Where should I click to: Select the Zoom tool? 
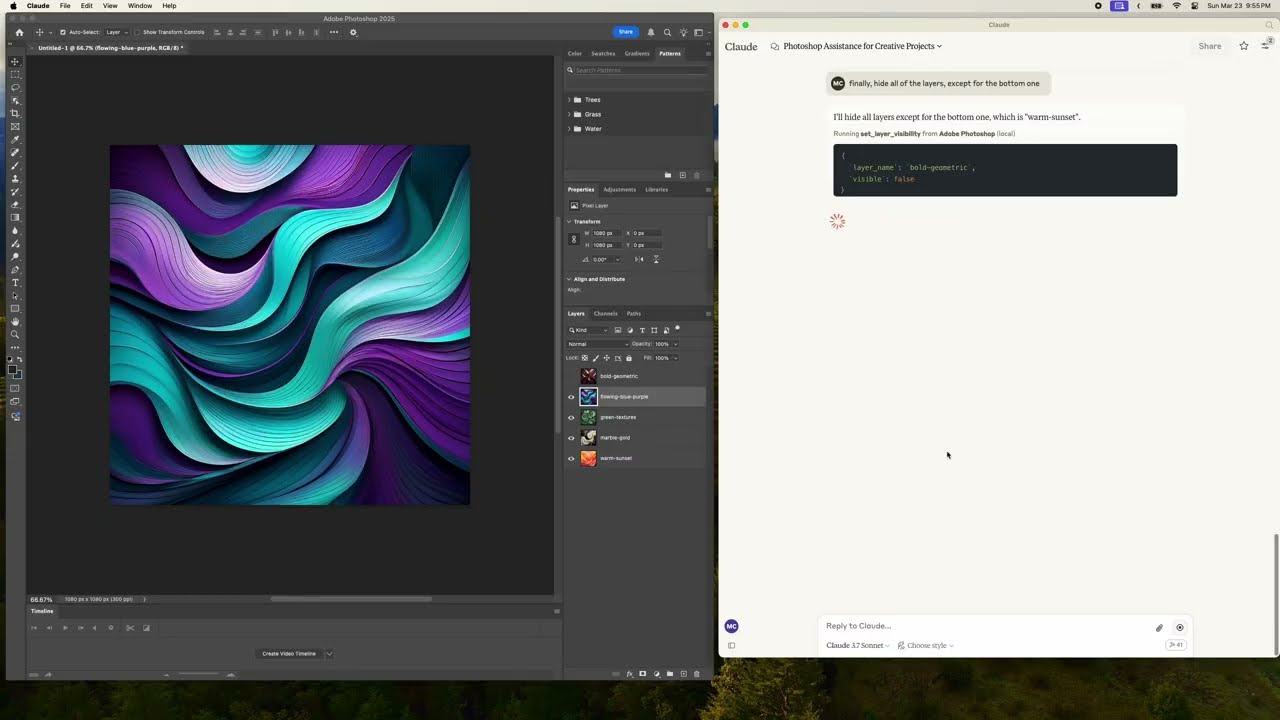tap(15, 335)
